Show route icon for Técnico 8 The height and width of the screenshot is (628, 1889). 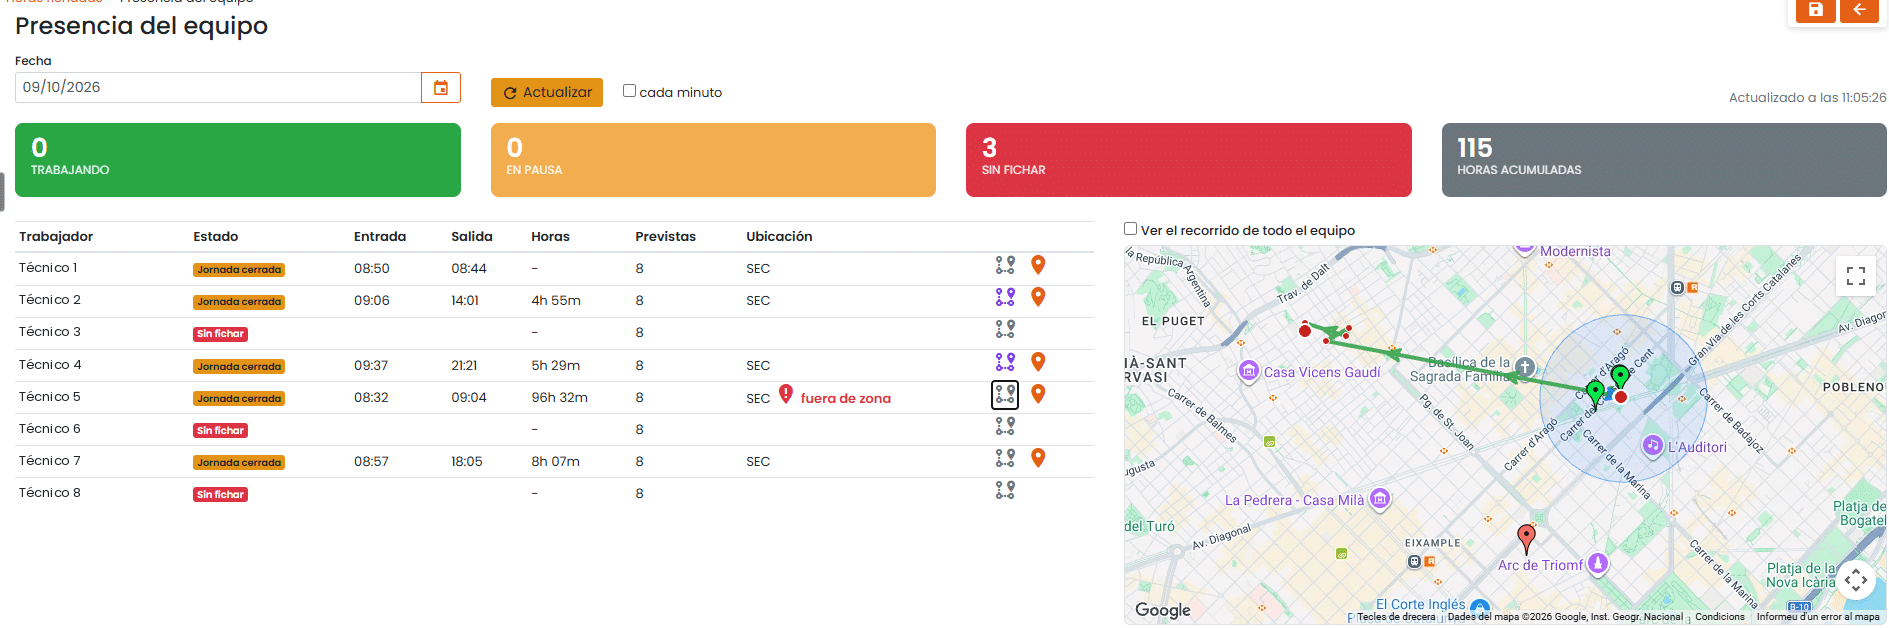pos(1005,490)
